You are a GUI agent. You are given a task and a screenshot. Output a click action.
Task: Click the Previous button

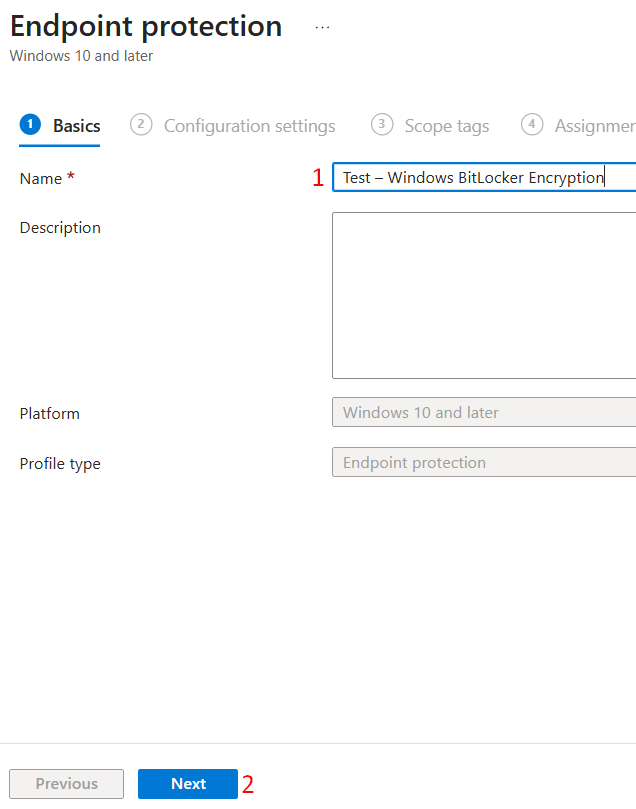click(66, 783)
